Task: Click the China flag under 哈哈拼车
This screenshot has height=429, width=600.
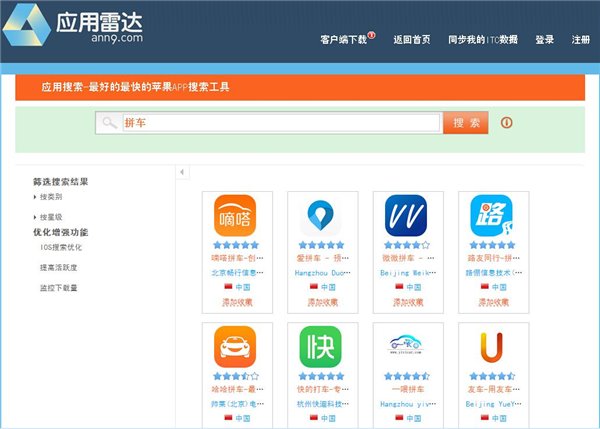Action: [228, 418]
